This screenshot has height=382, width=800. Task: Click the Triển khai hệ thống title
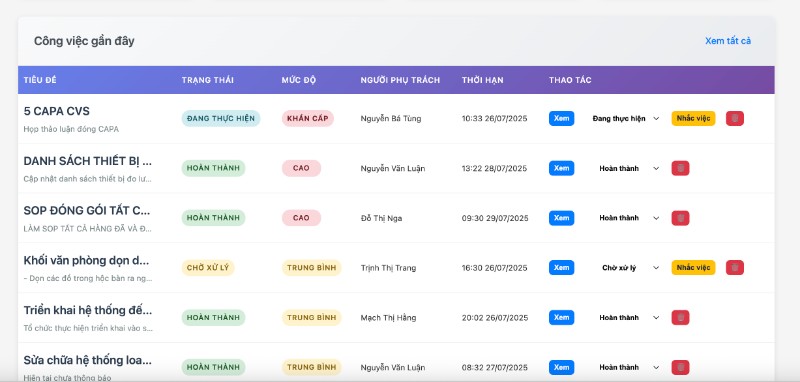88,310
